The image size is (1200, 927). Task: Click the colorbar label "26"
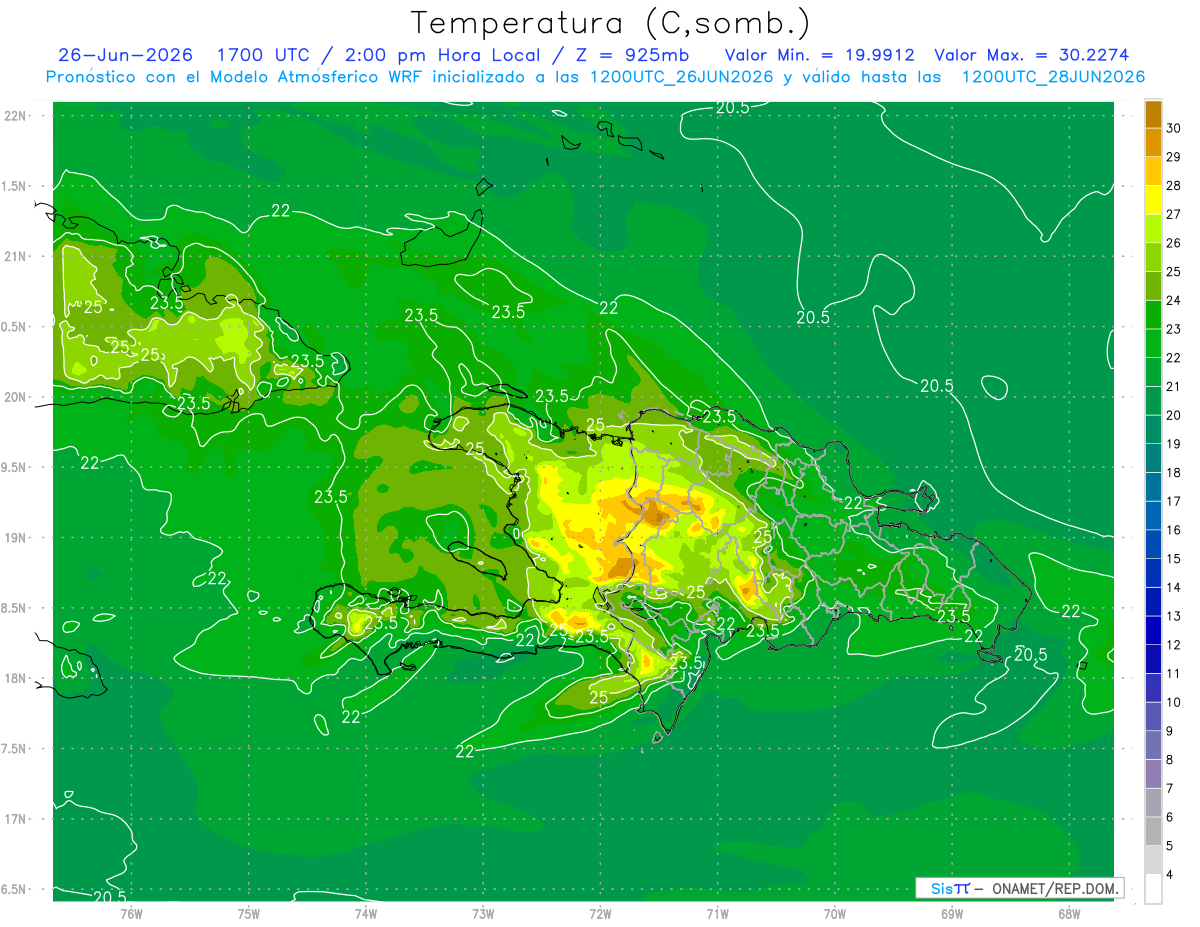(x=1175, y=243)
